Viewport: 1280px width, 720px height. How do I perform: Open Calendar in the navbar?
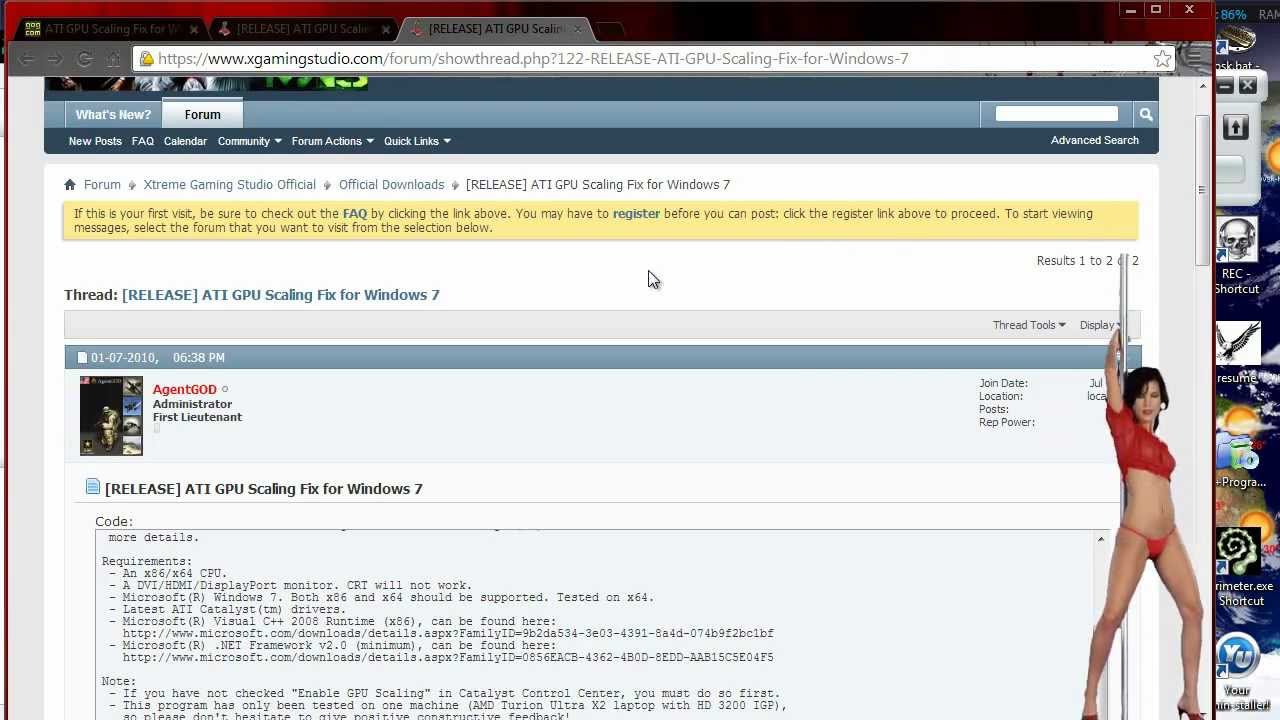coord(185,141)
